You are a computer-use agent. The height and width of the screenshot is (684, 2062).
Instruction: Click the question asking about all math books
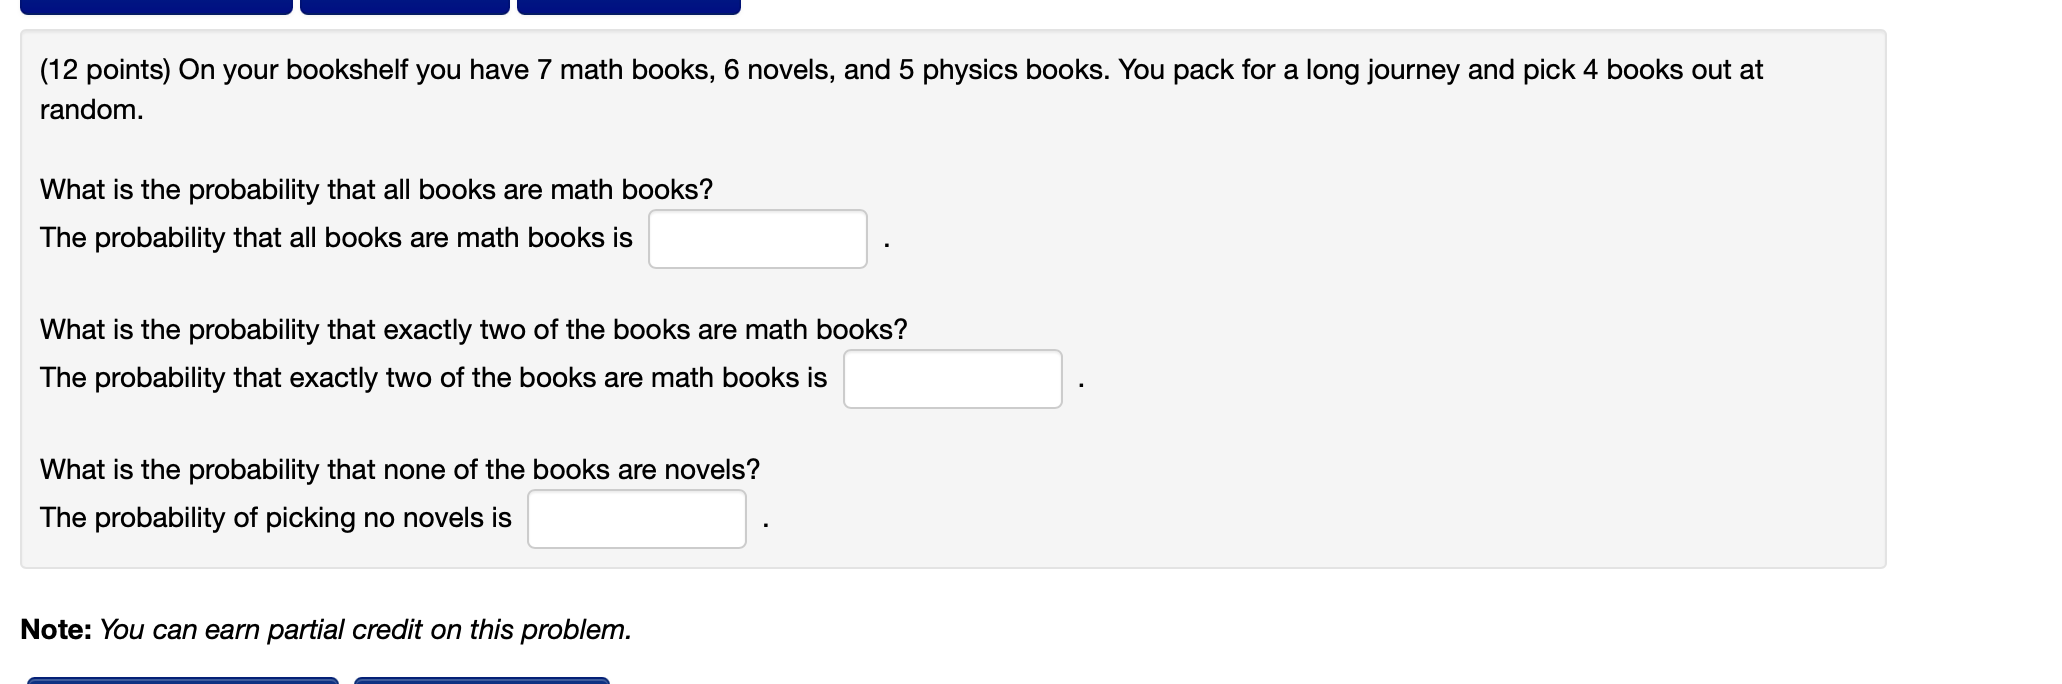(x=376, y=189)
